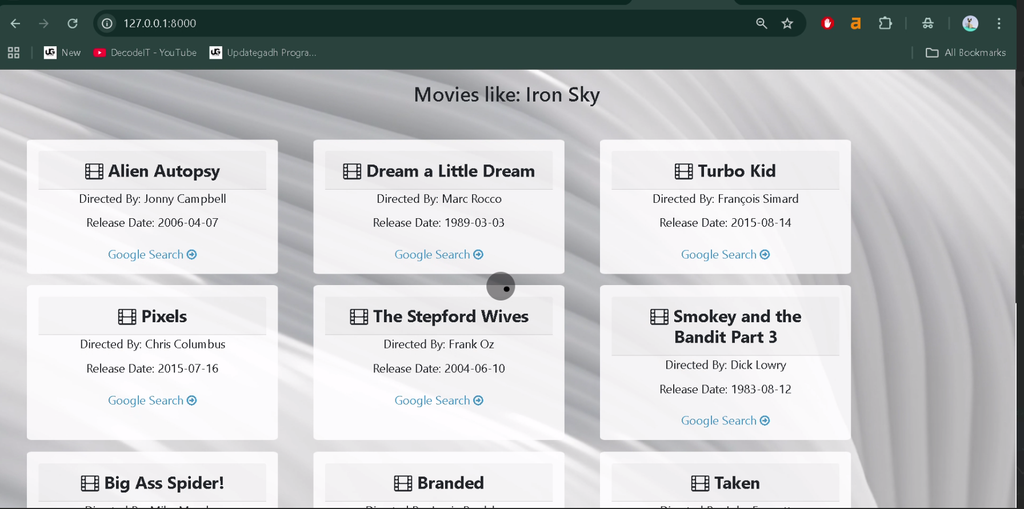1024x509 pixels.
Task: Open Google Search for The Stepford Wives
Action: pos(439,401)
